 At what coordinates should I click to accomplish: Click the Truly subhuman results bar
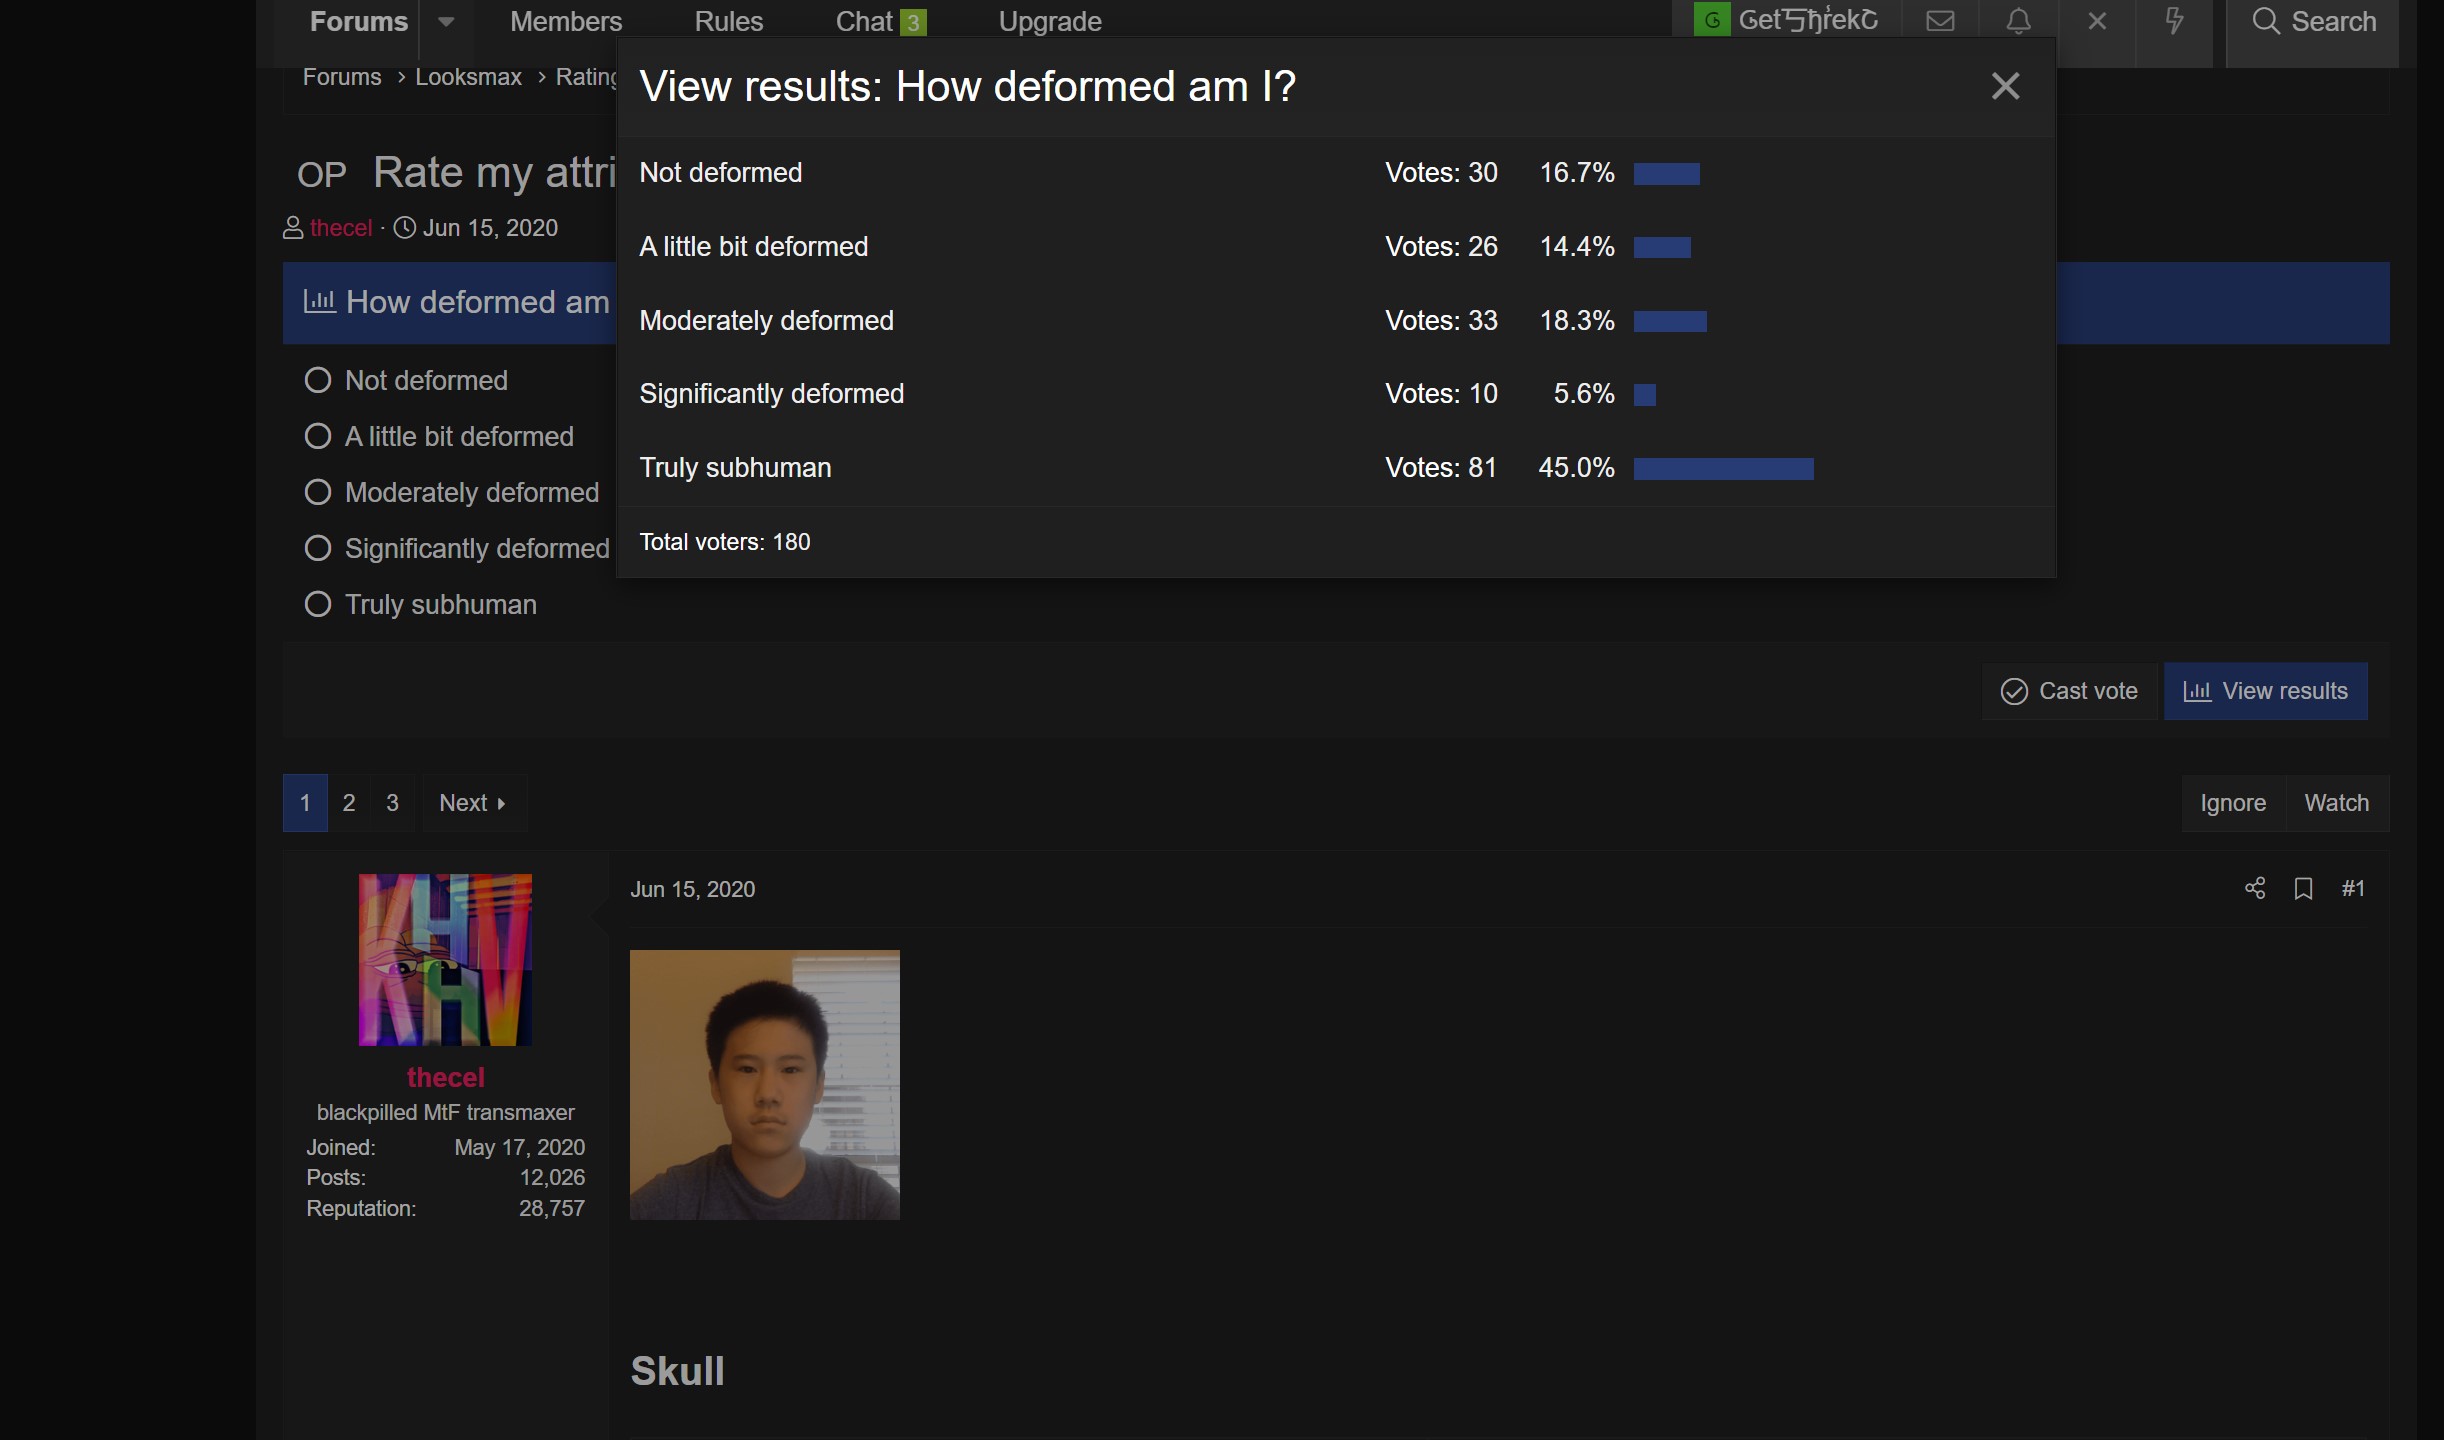(x=1723, y=469)
